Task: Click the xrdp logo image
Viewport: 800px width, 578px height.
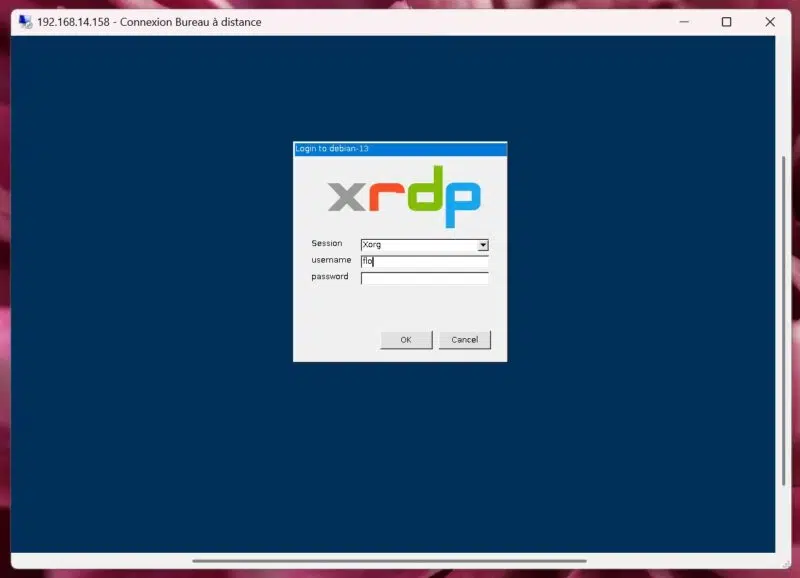Action: (x=404, y=196)
